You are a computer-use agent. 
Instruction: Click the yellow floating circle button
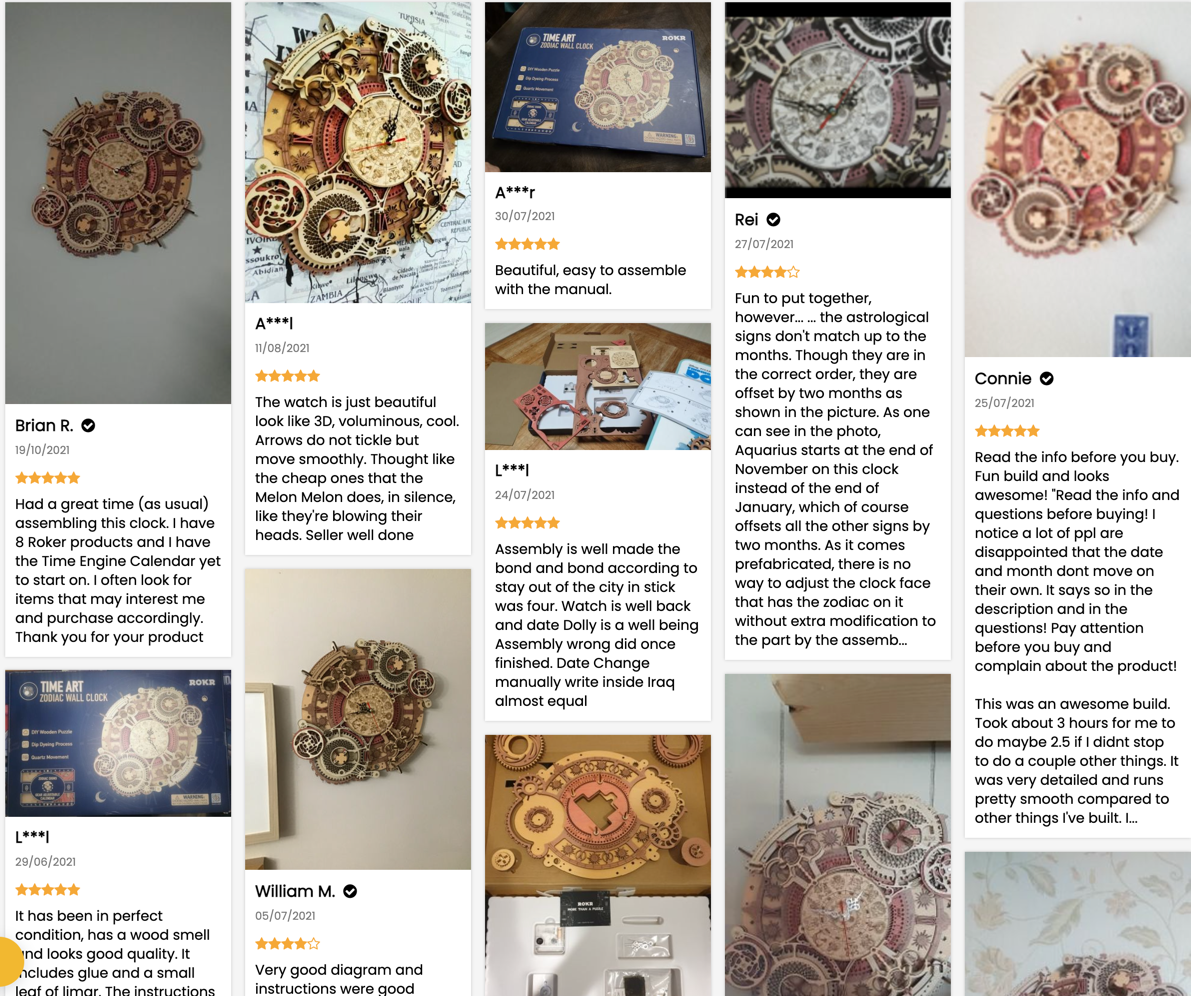[8, 962]
